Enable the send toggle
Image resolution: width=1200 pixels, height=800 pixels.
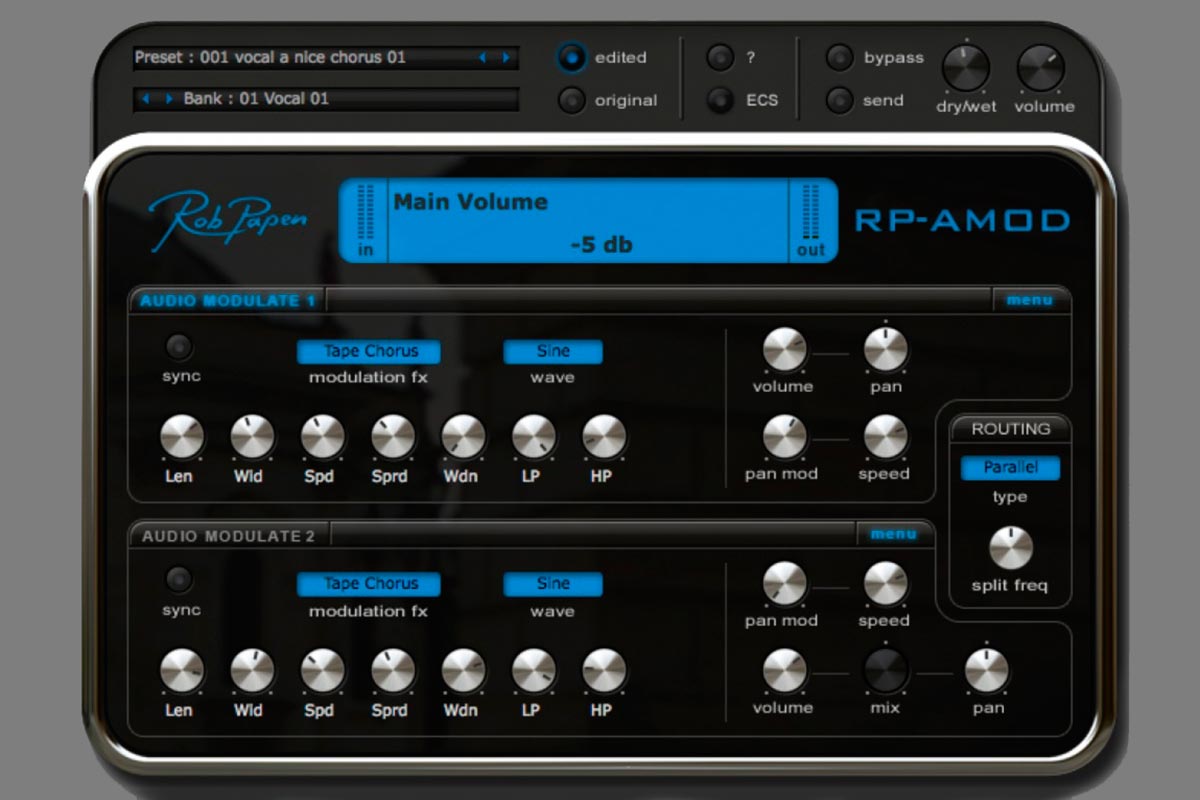(839, 101)
